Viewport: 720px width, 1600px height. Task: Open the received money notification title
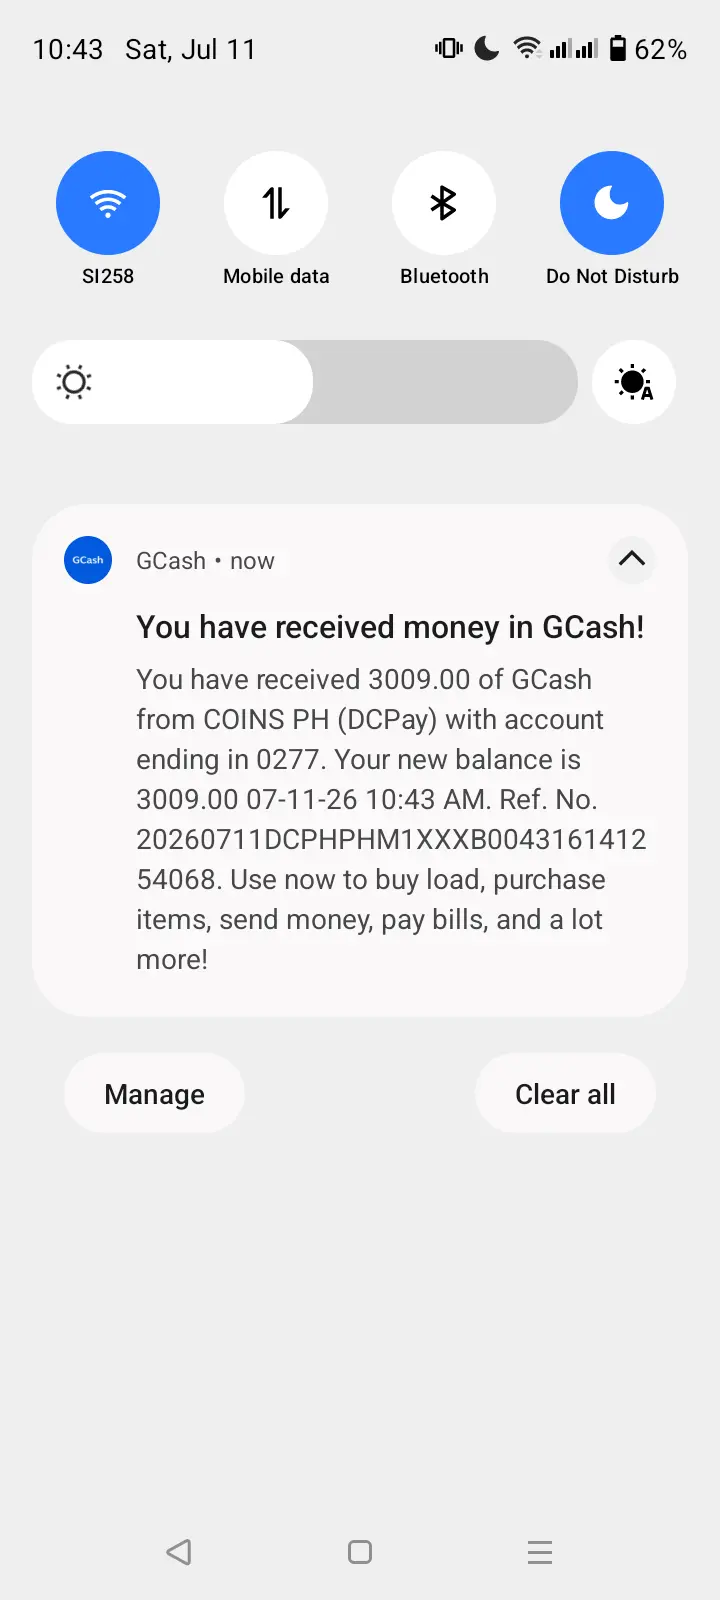pos(390,627)
